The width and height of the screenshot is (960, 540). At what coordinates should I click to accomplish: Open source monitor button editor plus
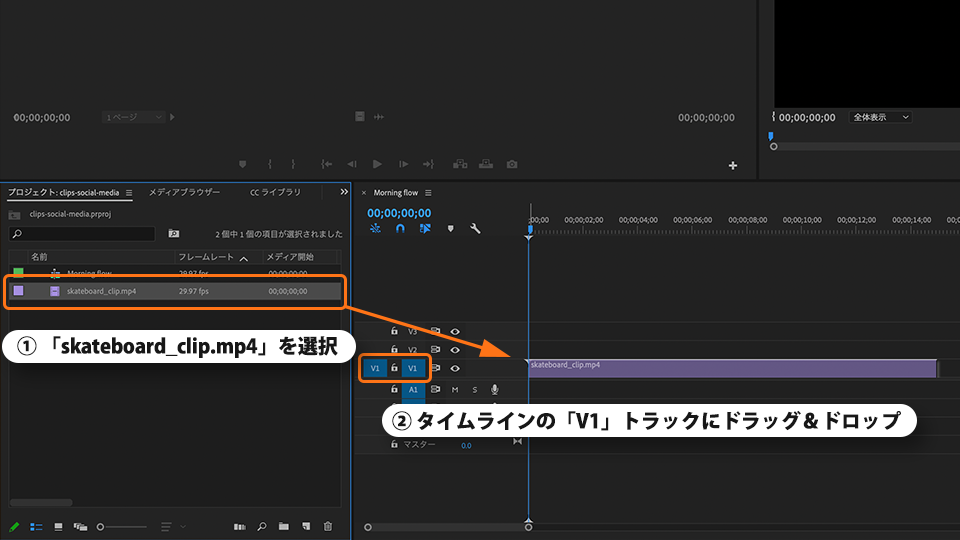[x=733, y=165]
